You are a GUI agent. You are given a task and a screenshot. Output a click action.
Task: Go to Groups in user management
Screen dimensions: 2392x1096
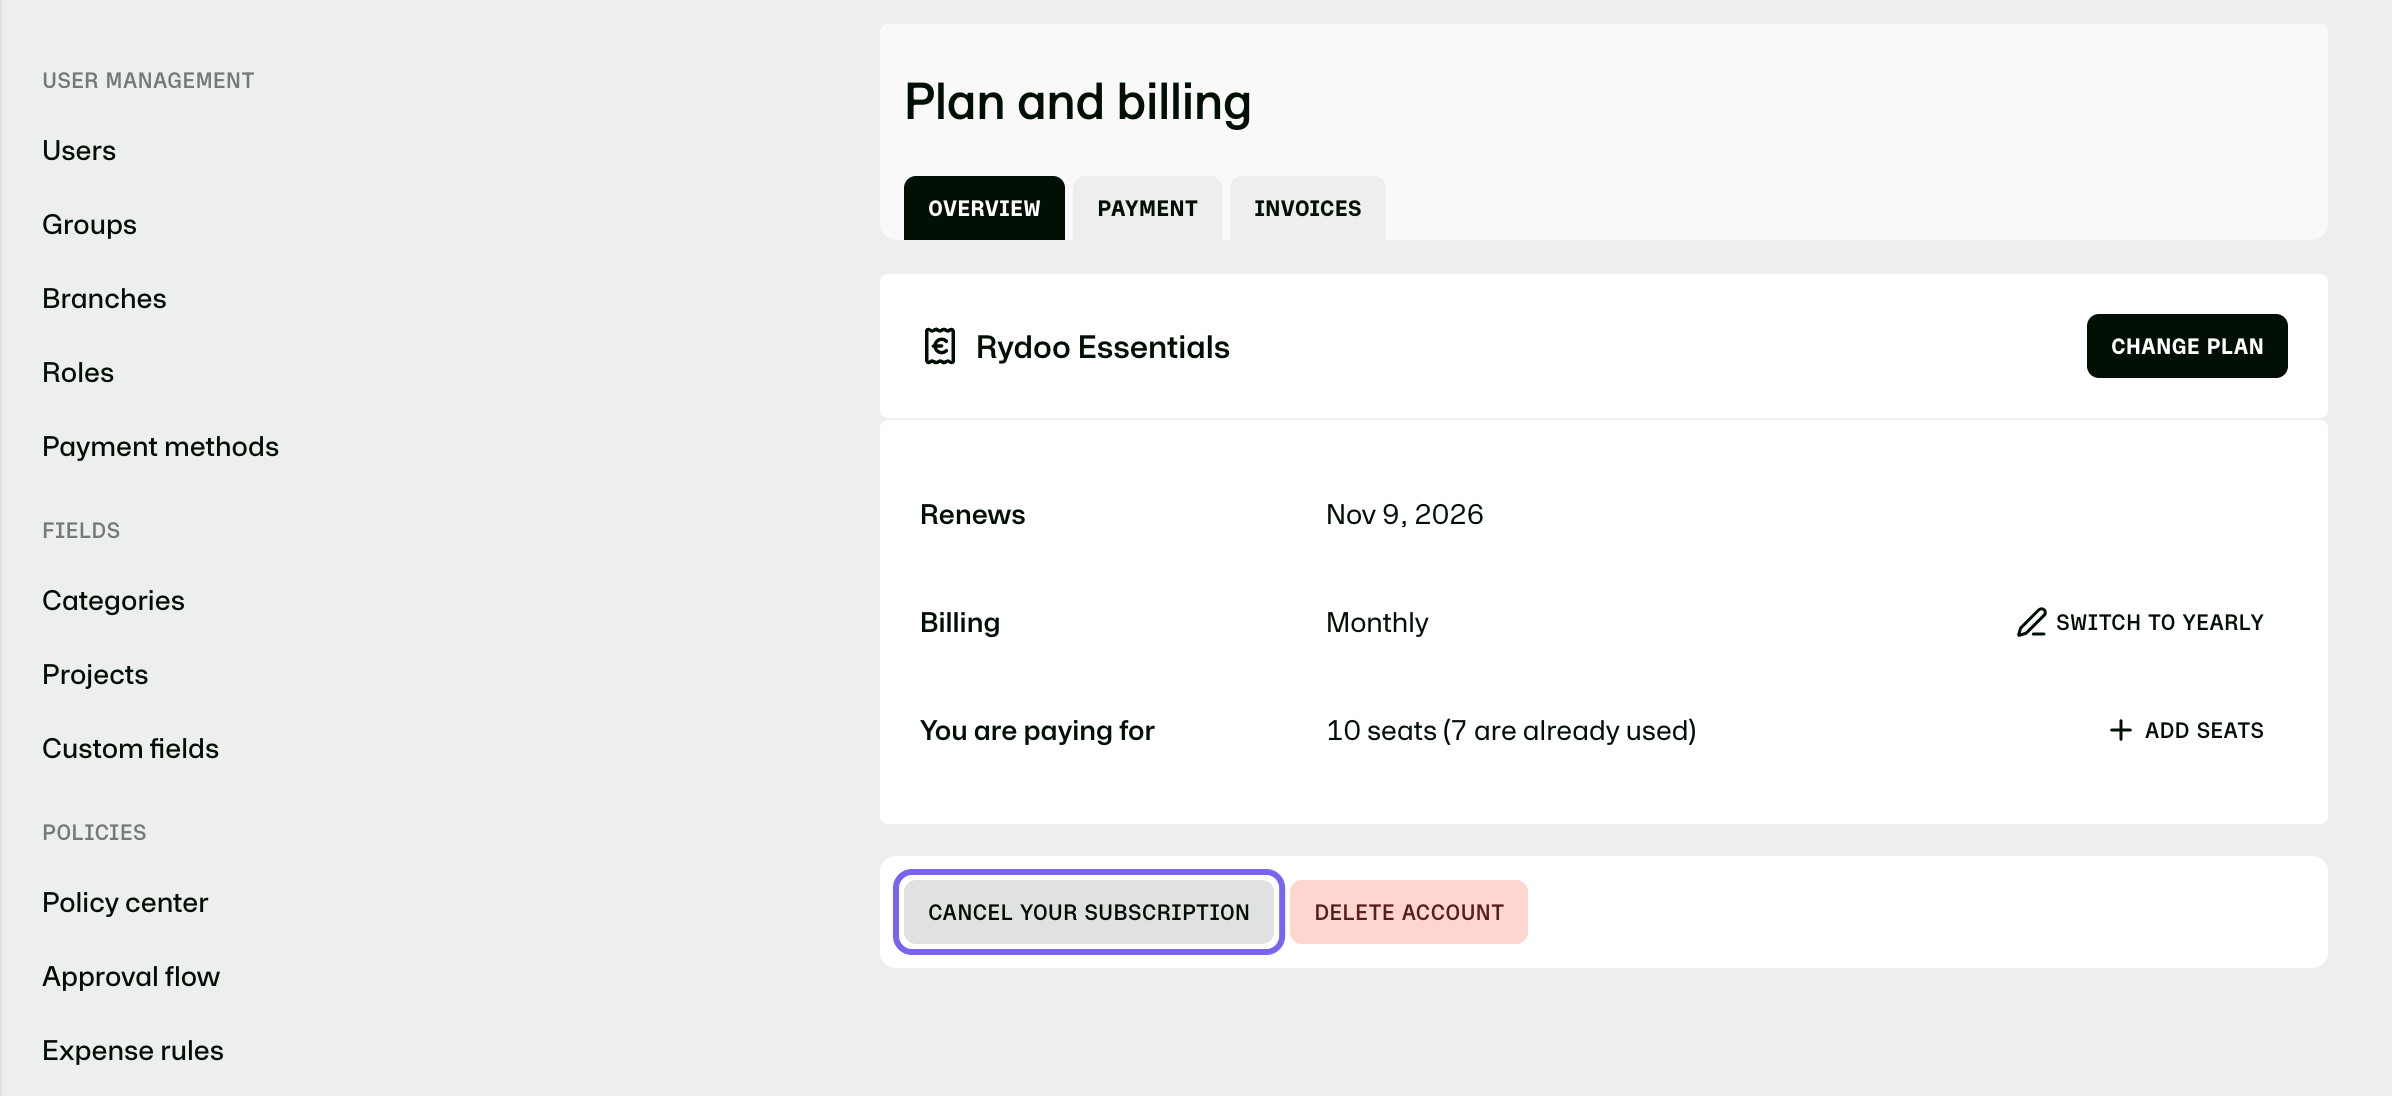89,224
